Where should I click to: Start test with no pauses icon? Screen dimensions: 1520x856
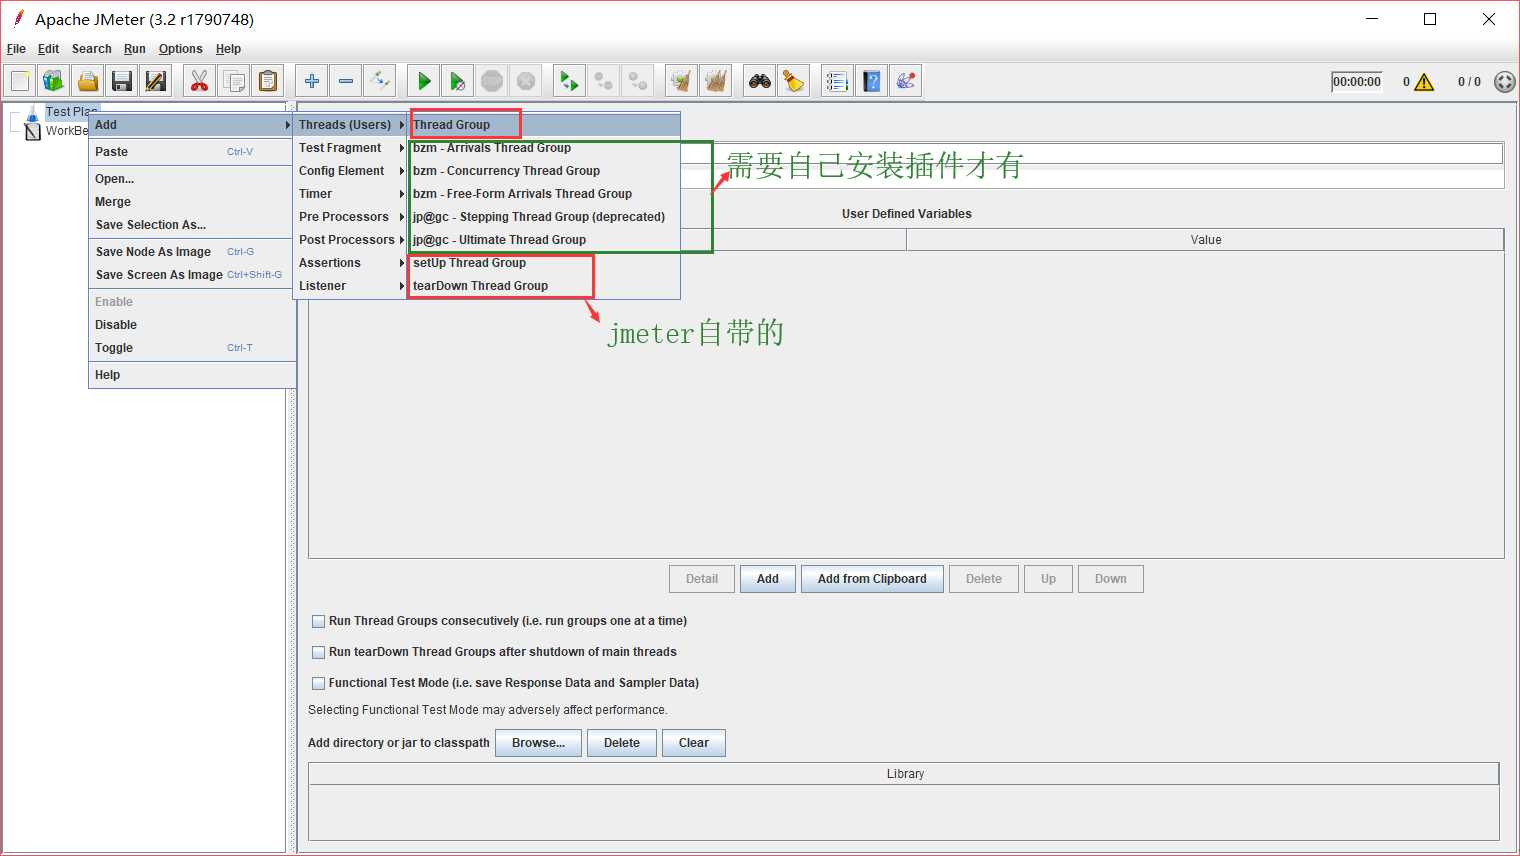tap(458, 81)
